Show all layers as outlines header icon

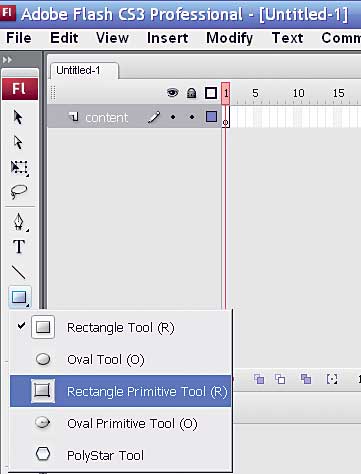click(211, 93)
